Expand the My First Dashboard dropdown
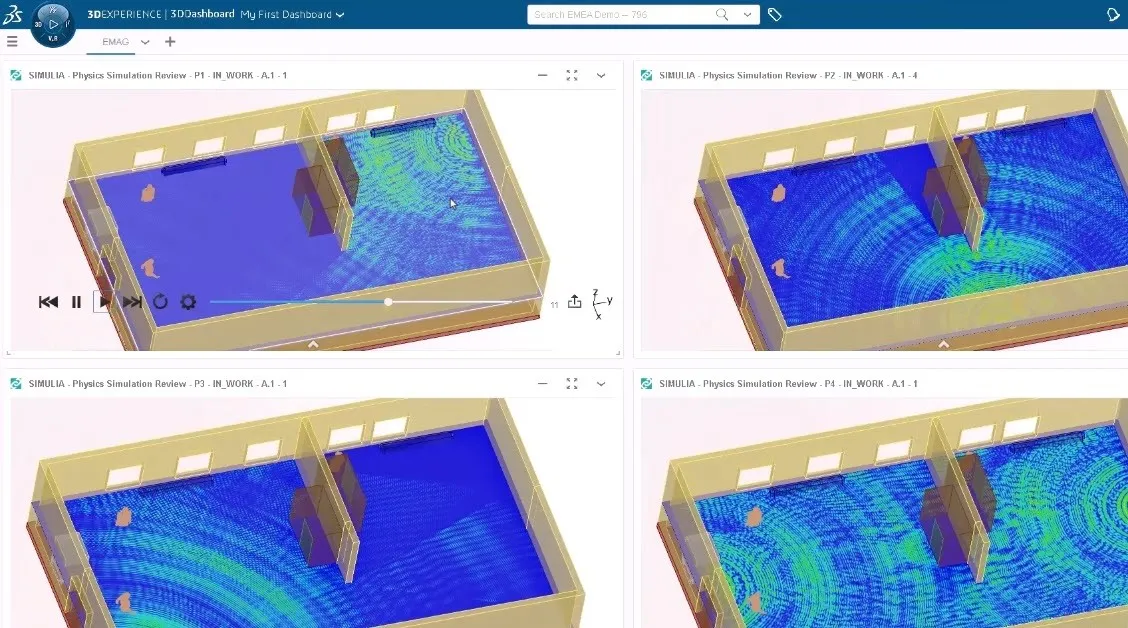Screen dimensions: 1128x628 pos(340,15)
